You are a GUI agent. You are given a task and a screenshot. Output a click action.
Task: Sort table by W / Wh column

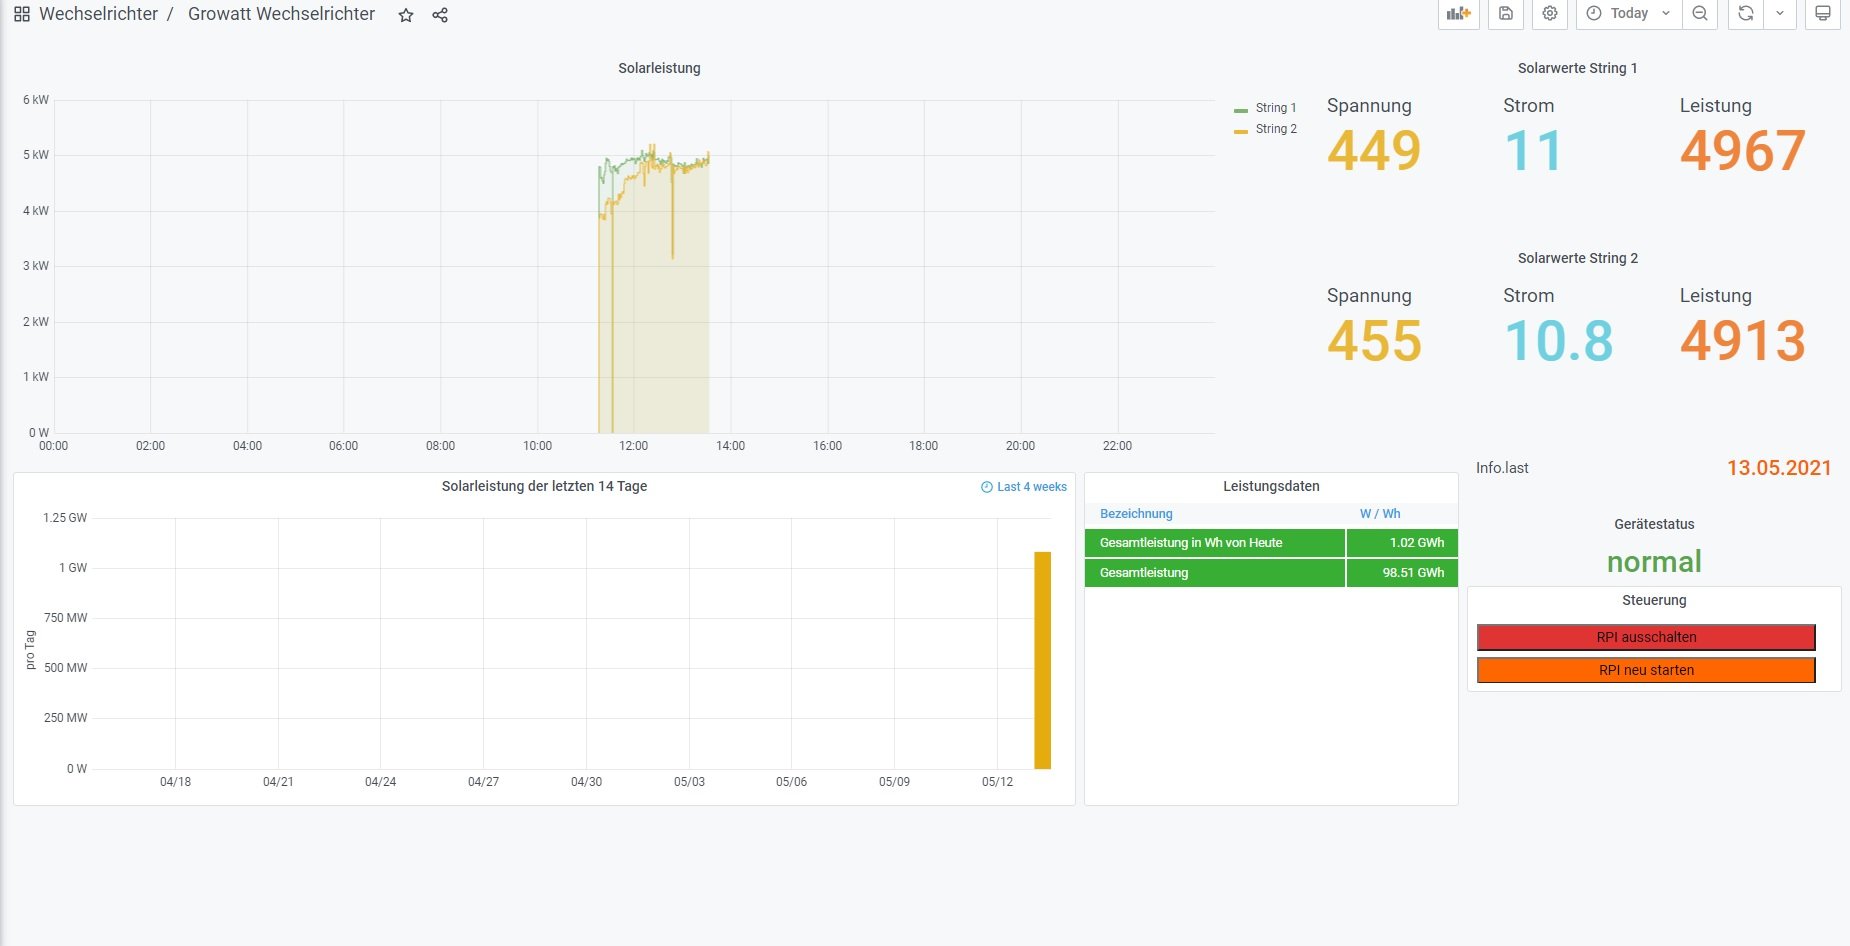[x=1380, y=514]
